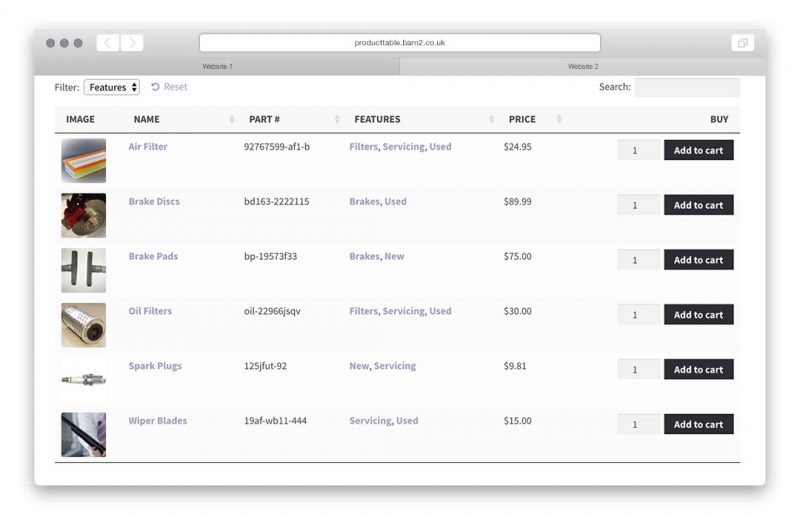
Task: Click the browser back arrow
Action: click(108, 43)
